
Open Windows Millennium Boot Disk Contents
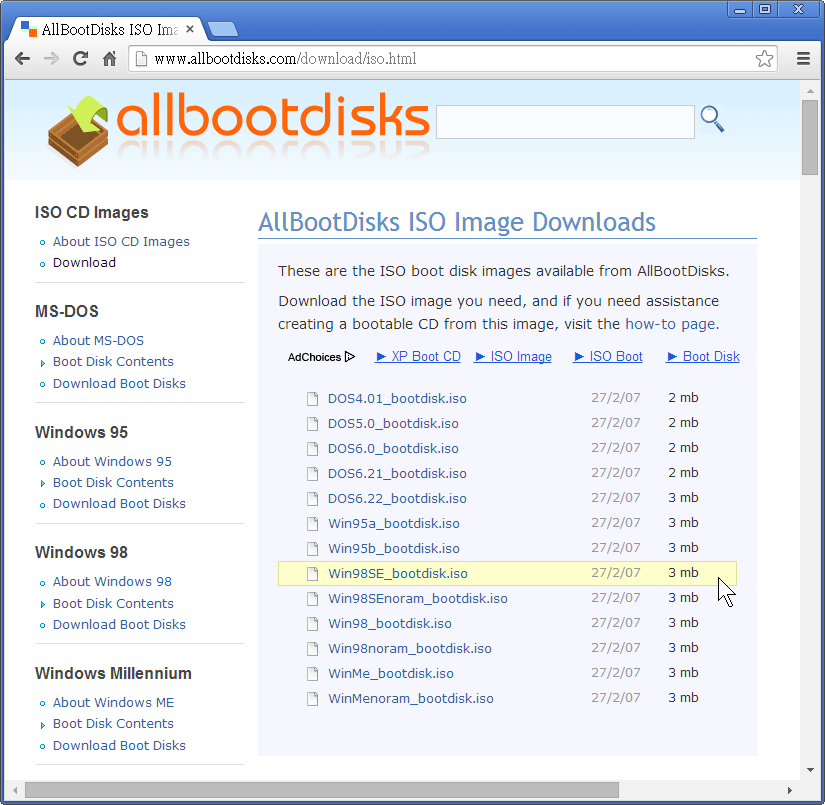click(x=113, y=723)
